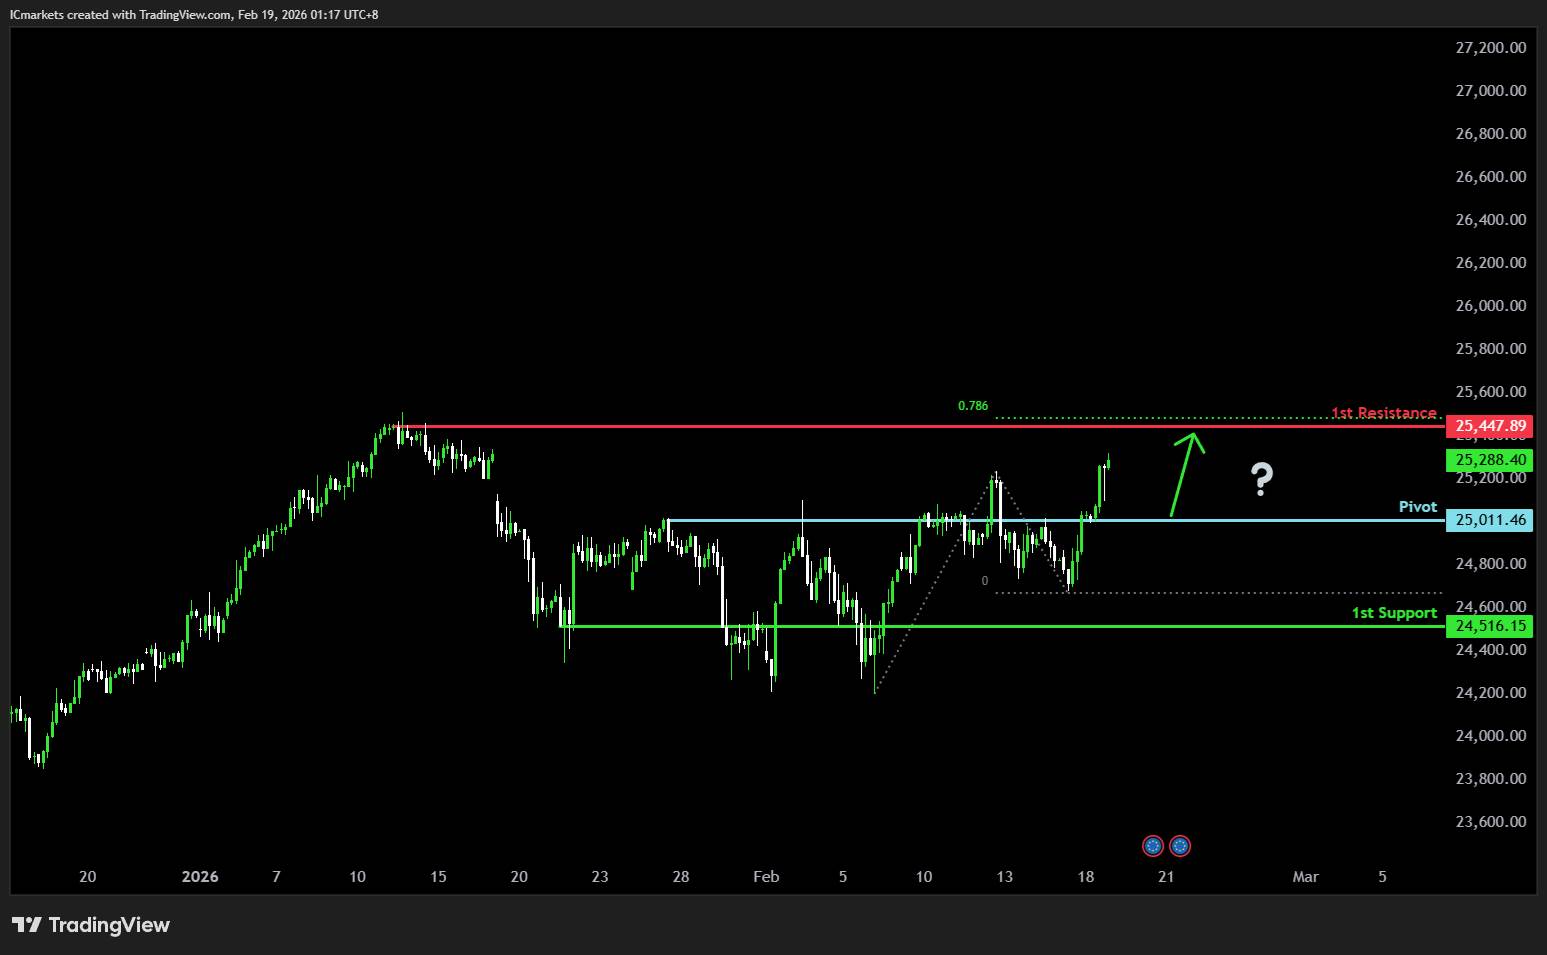Screen dimensions: 1547x955
Task: Click the Feb marker on time axis
Action: [x=766, y=877]
